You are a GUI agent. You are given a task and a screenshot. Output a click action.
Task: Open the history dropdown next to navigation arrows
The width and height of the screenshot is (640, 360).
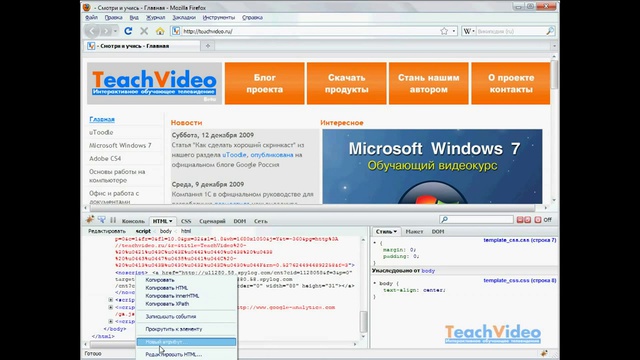tap(116, 31)
